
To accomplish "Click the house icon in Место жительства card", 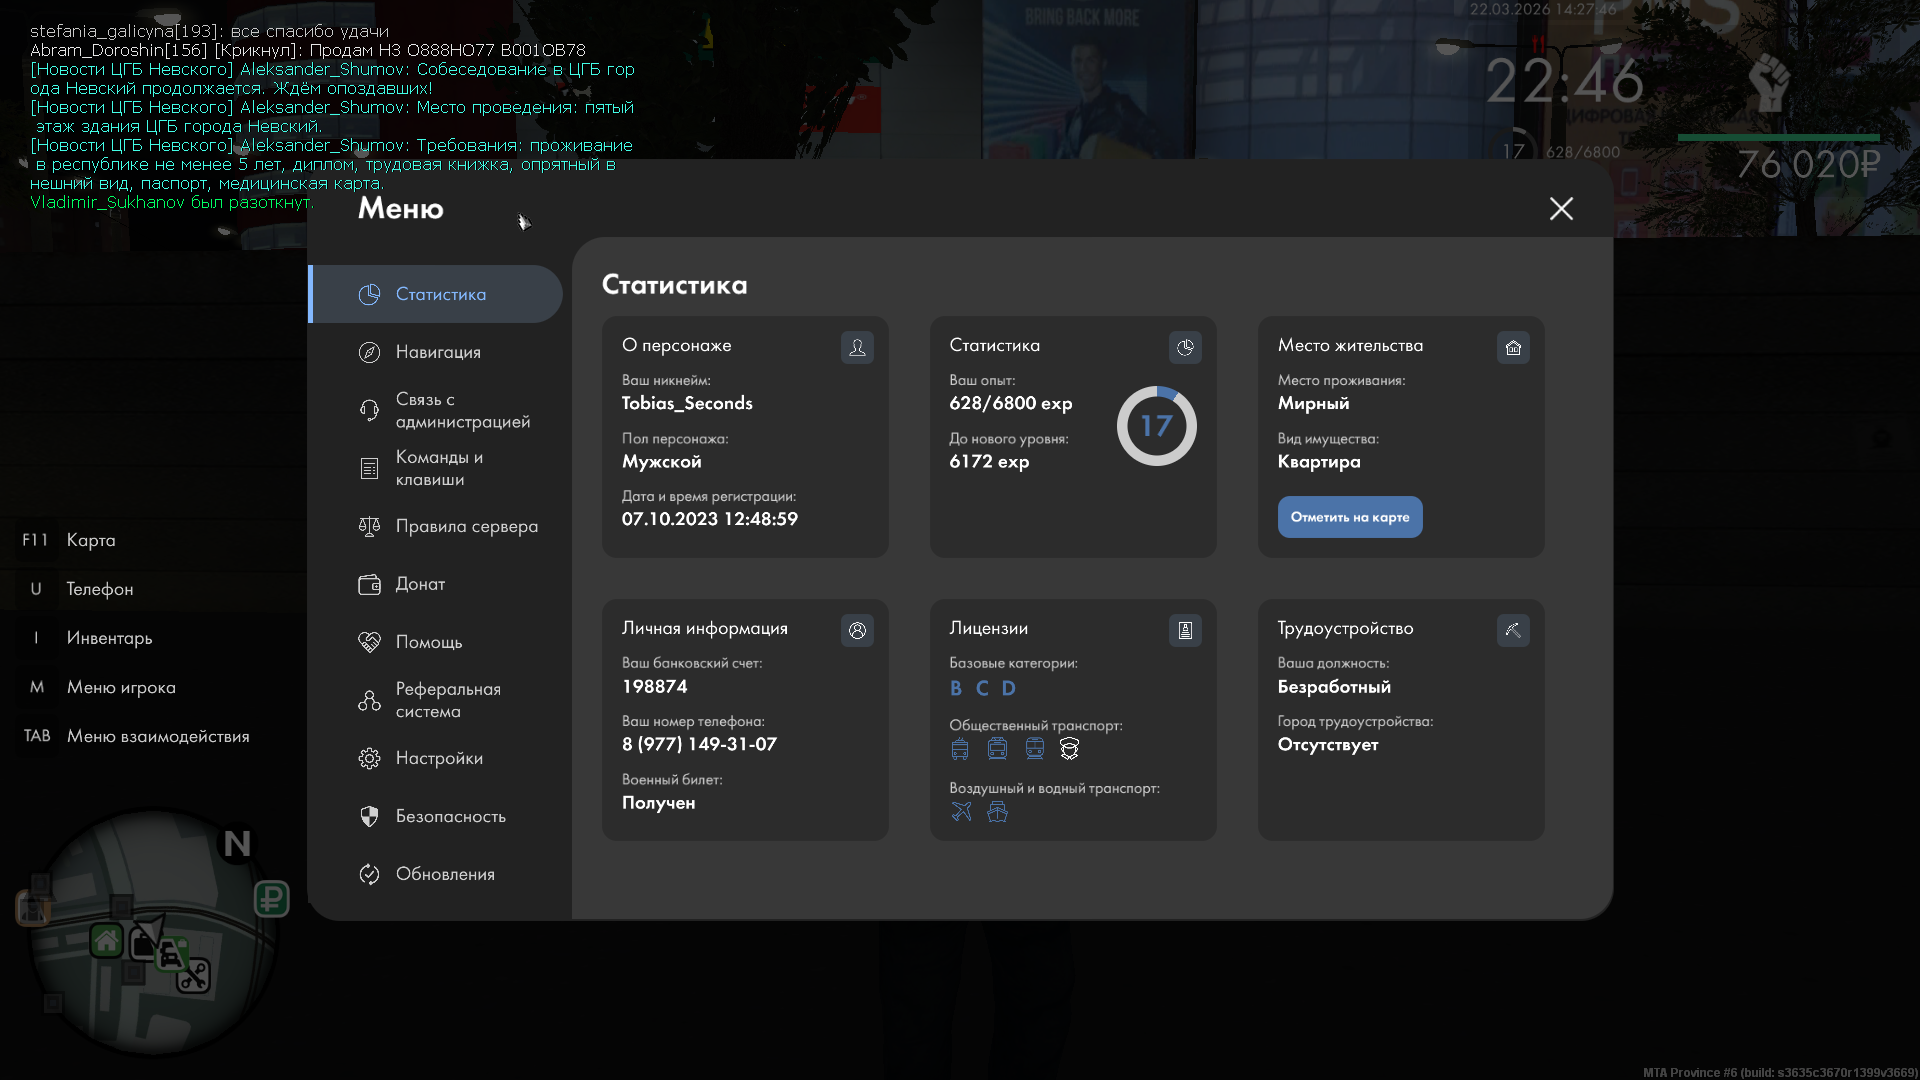I will pyautogui.click(x=1513, y=347).
